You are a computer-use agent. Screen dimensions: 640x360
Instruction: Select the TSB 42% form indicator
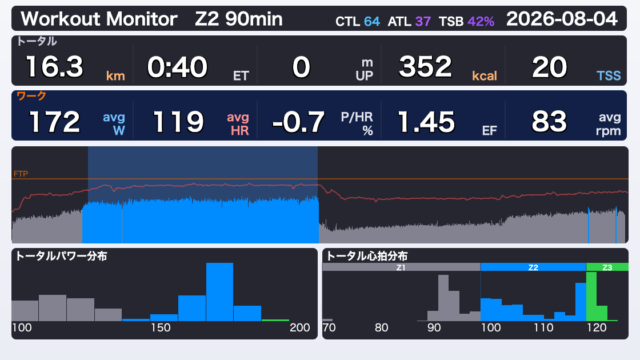pyautogui.click(x=467, y=21)
